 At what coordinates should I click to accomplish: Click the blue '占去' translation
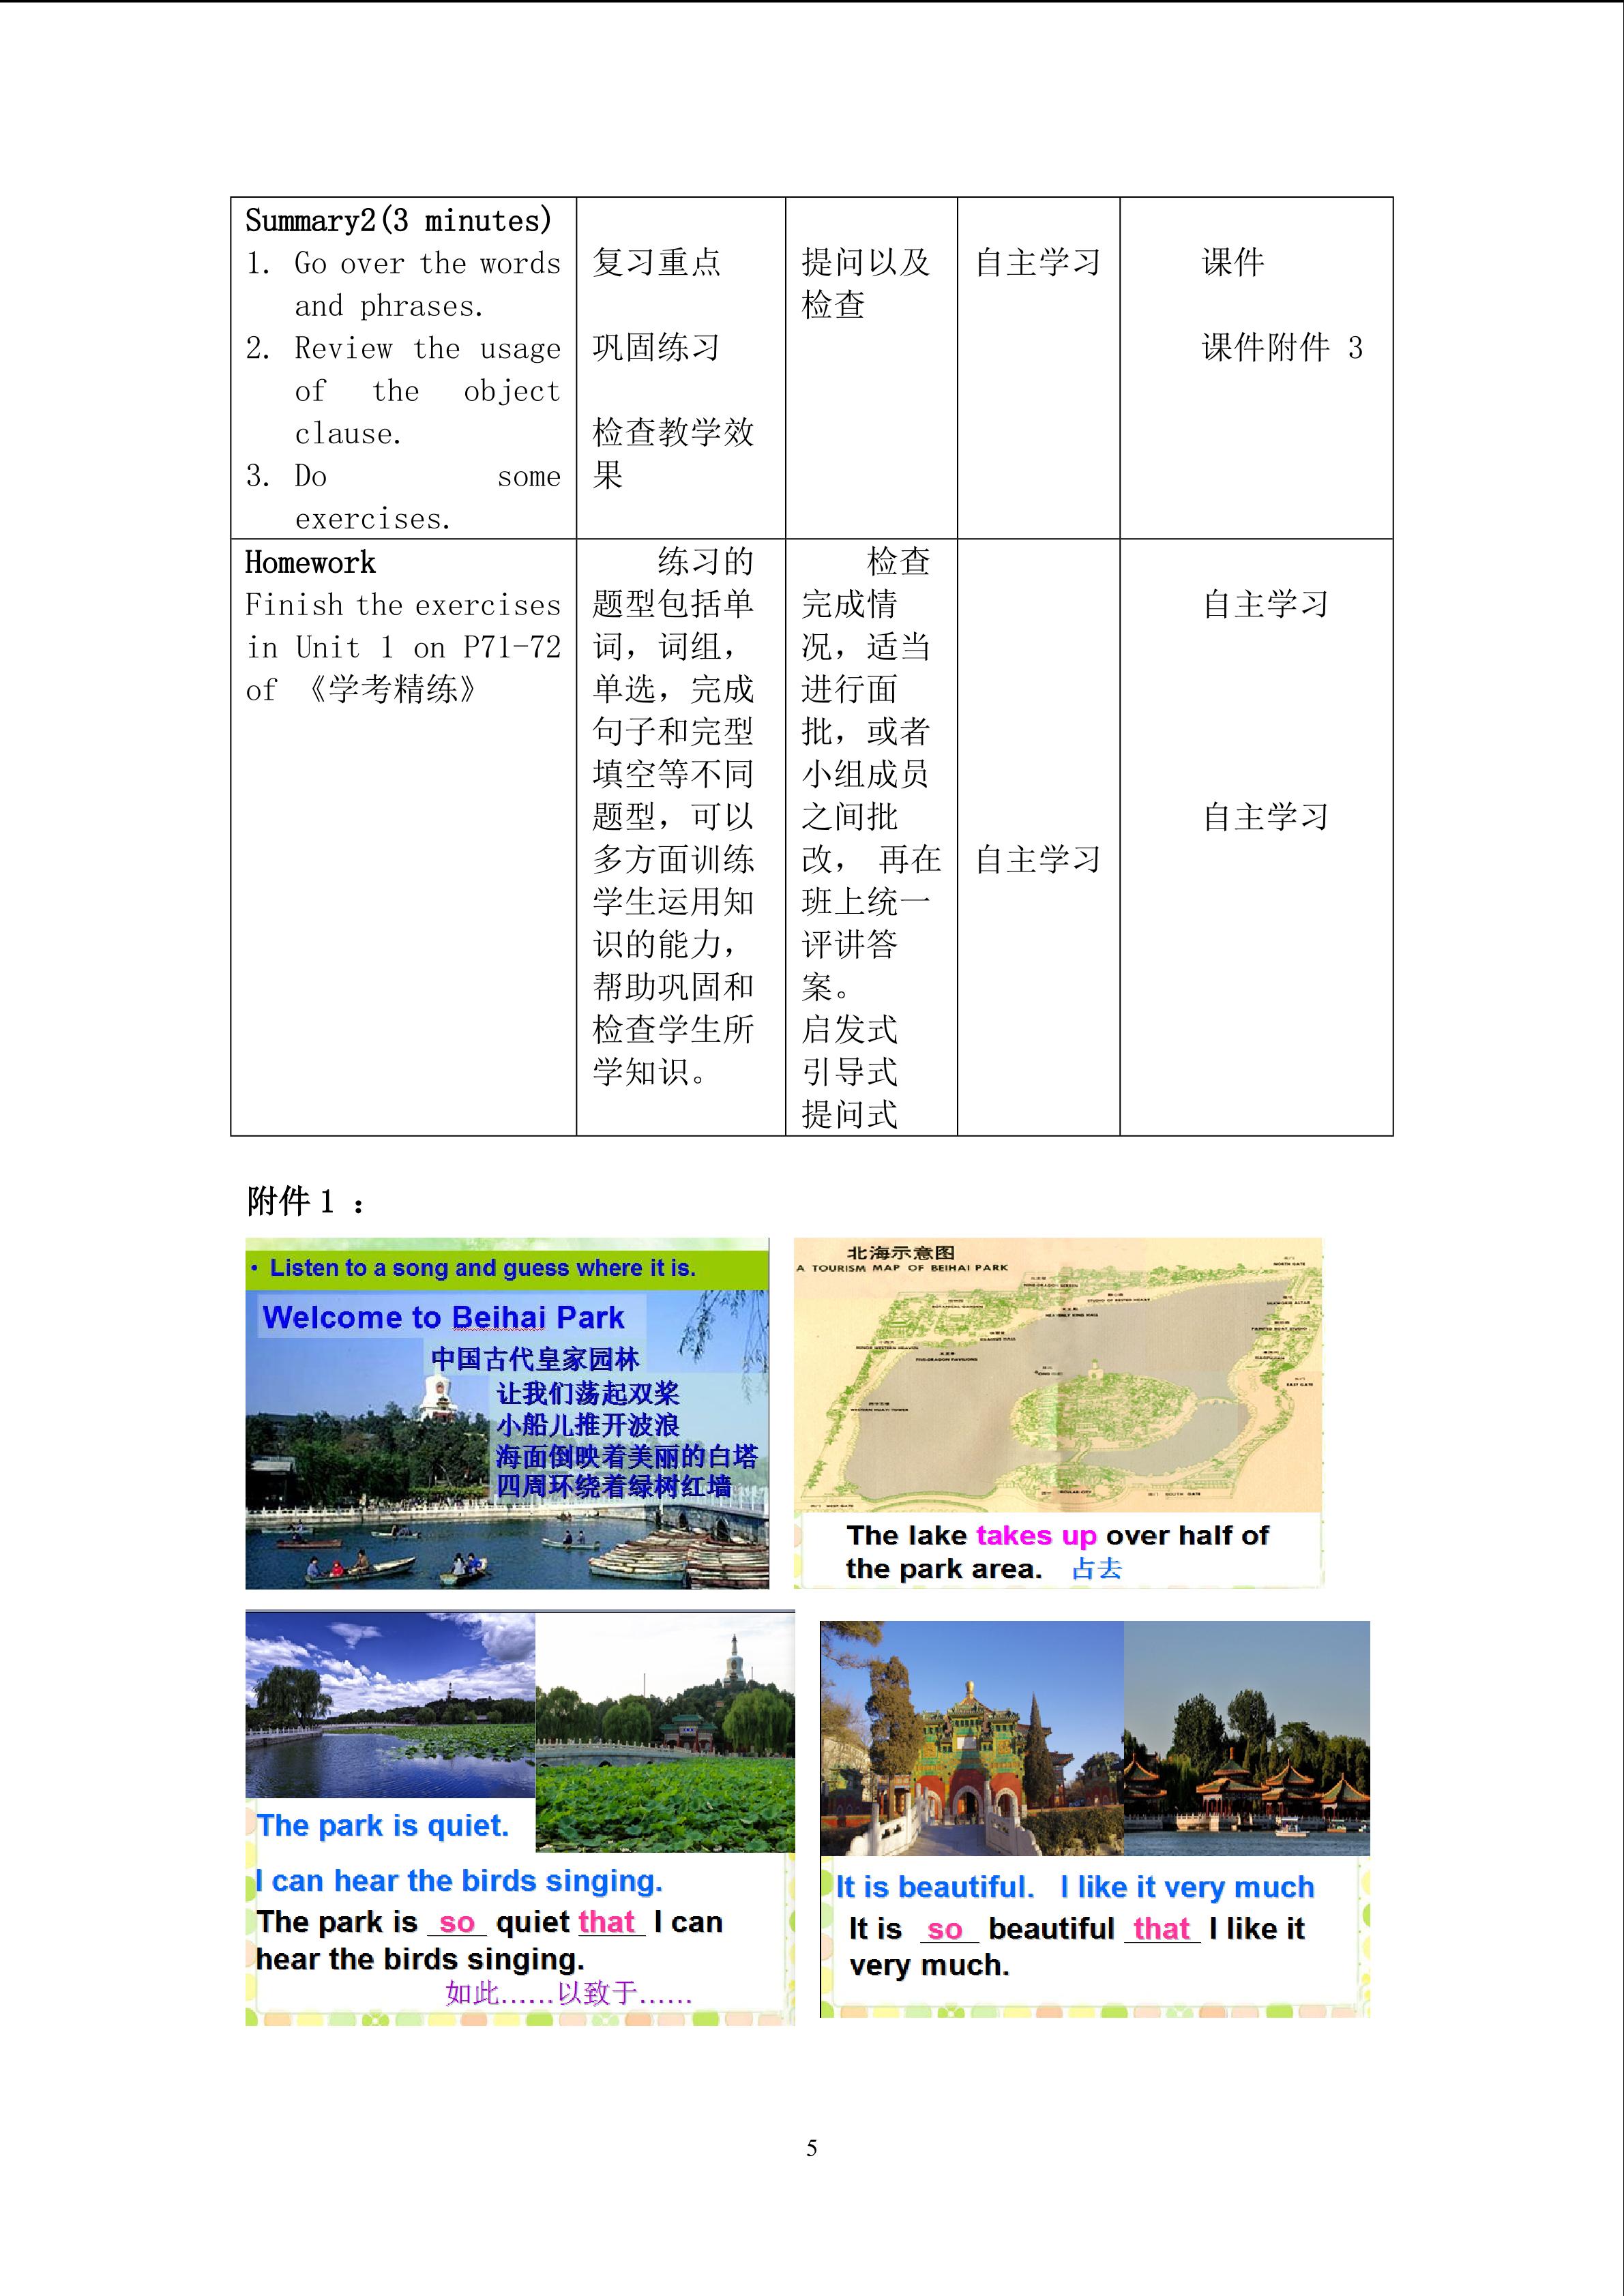click(x=1097, y=1569)
